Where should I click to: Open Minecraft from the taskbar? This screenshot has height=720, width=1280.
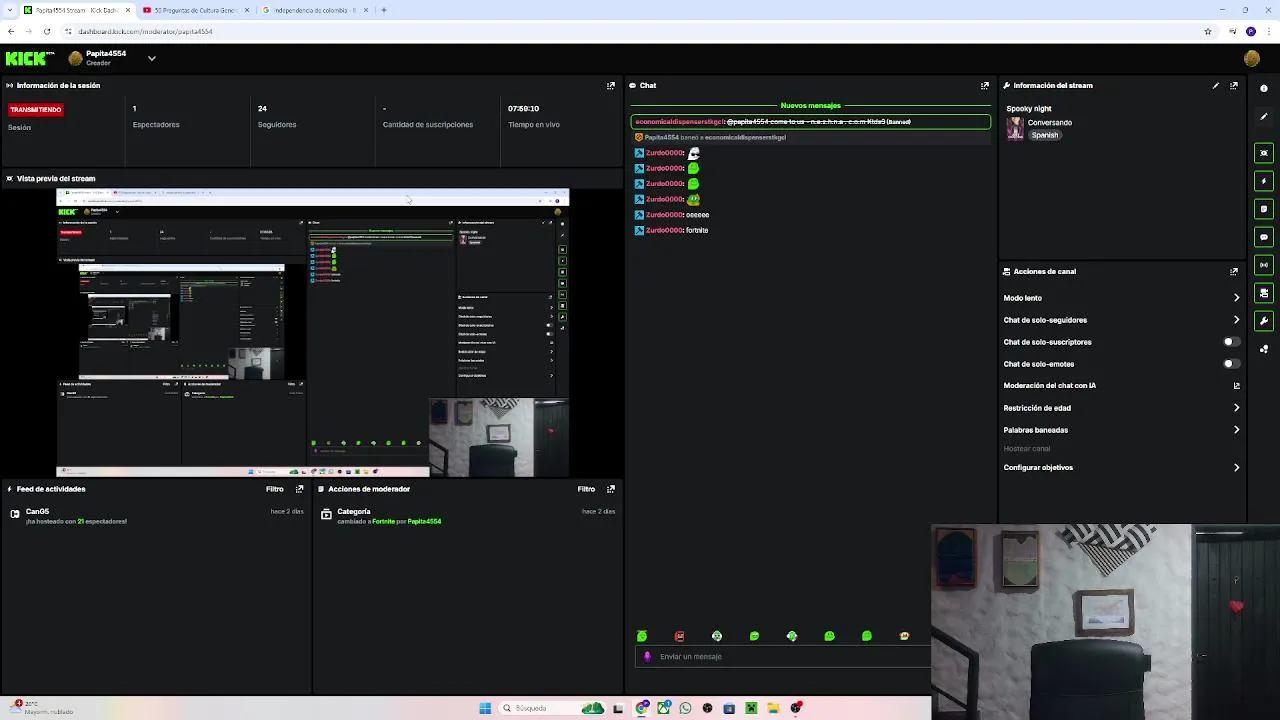pyautogui.click(x=751, y=708)
